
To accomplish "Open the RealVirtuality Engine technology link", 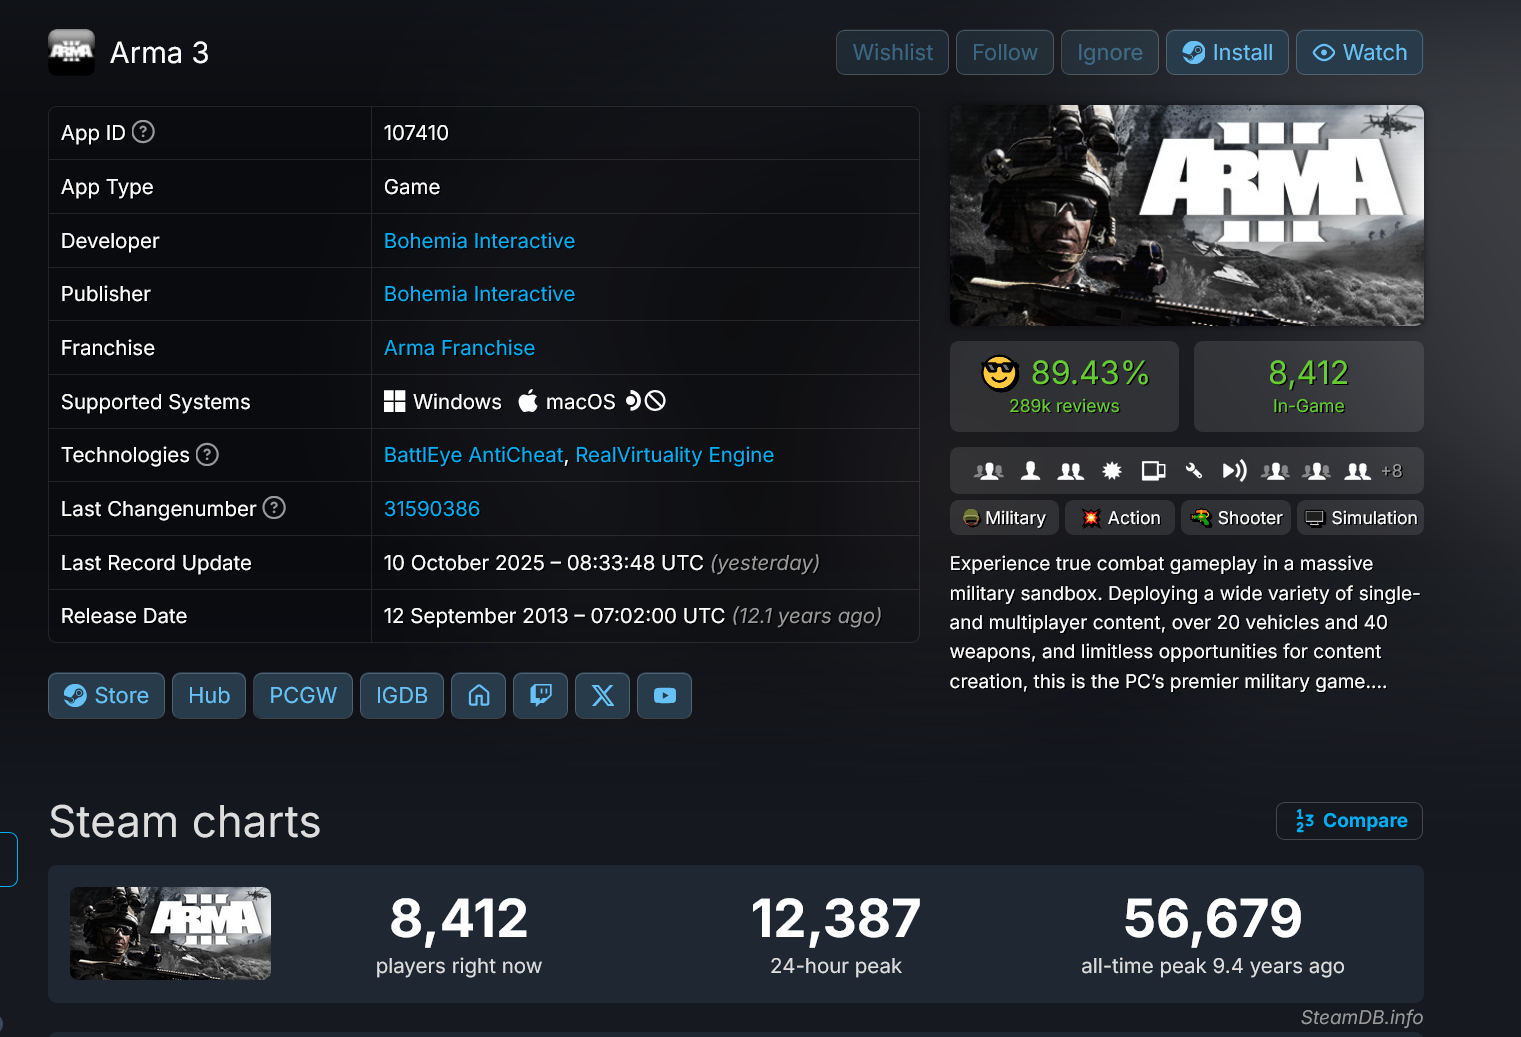I will pyautogui.click(x=675, y=455).
